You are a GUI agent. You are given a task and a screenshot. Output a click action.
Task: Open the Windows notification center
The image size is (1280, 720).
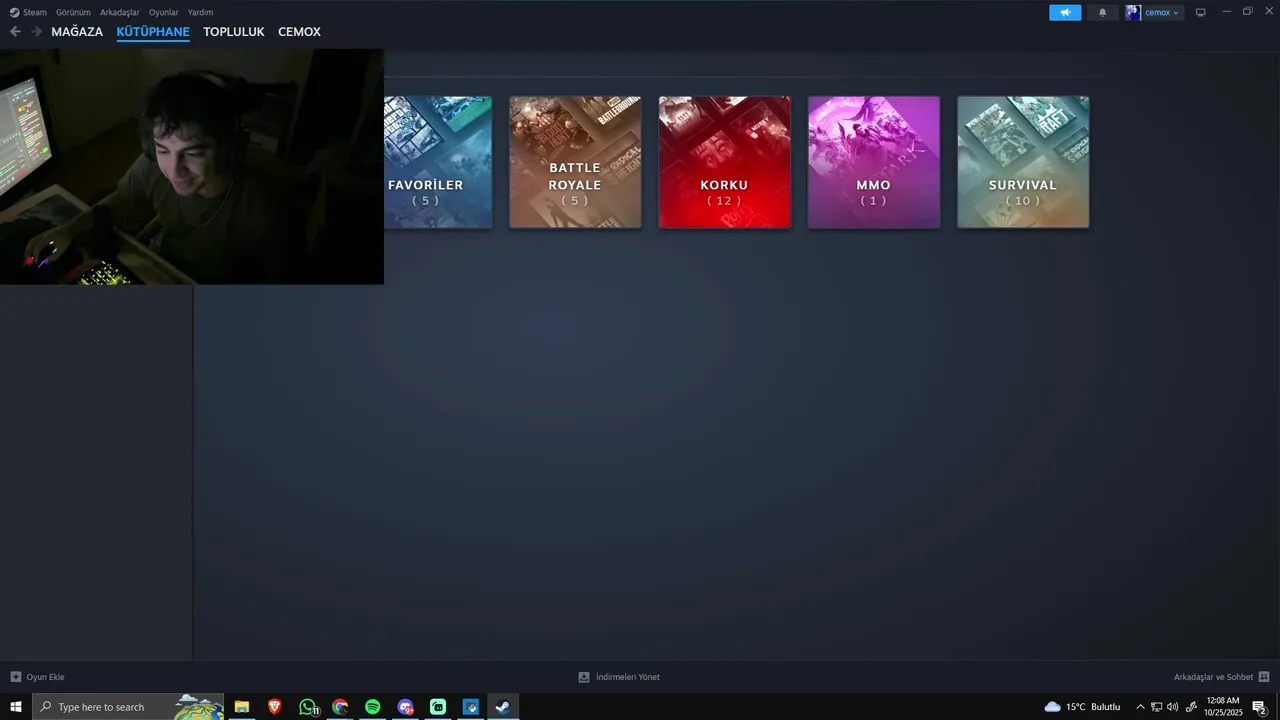[x=1260, y=707]
